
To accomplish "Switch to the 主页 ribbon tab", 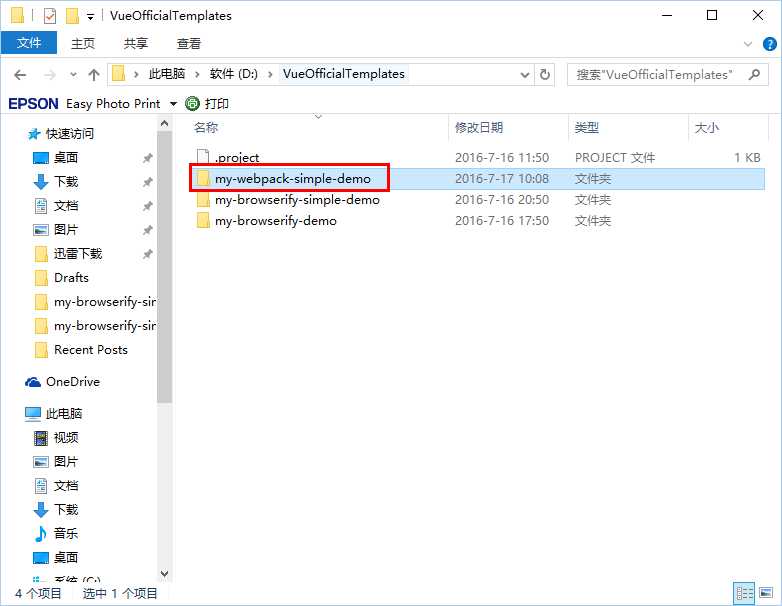I will (83, 43).
